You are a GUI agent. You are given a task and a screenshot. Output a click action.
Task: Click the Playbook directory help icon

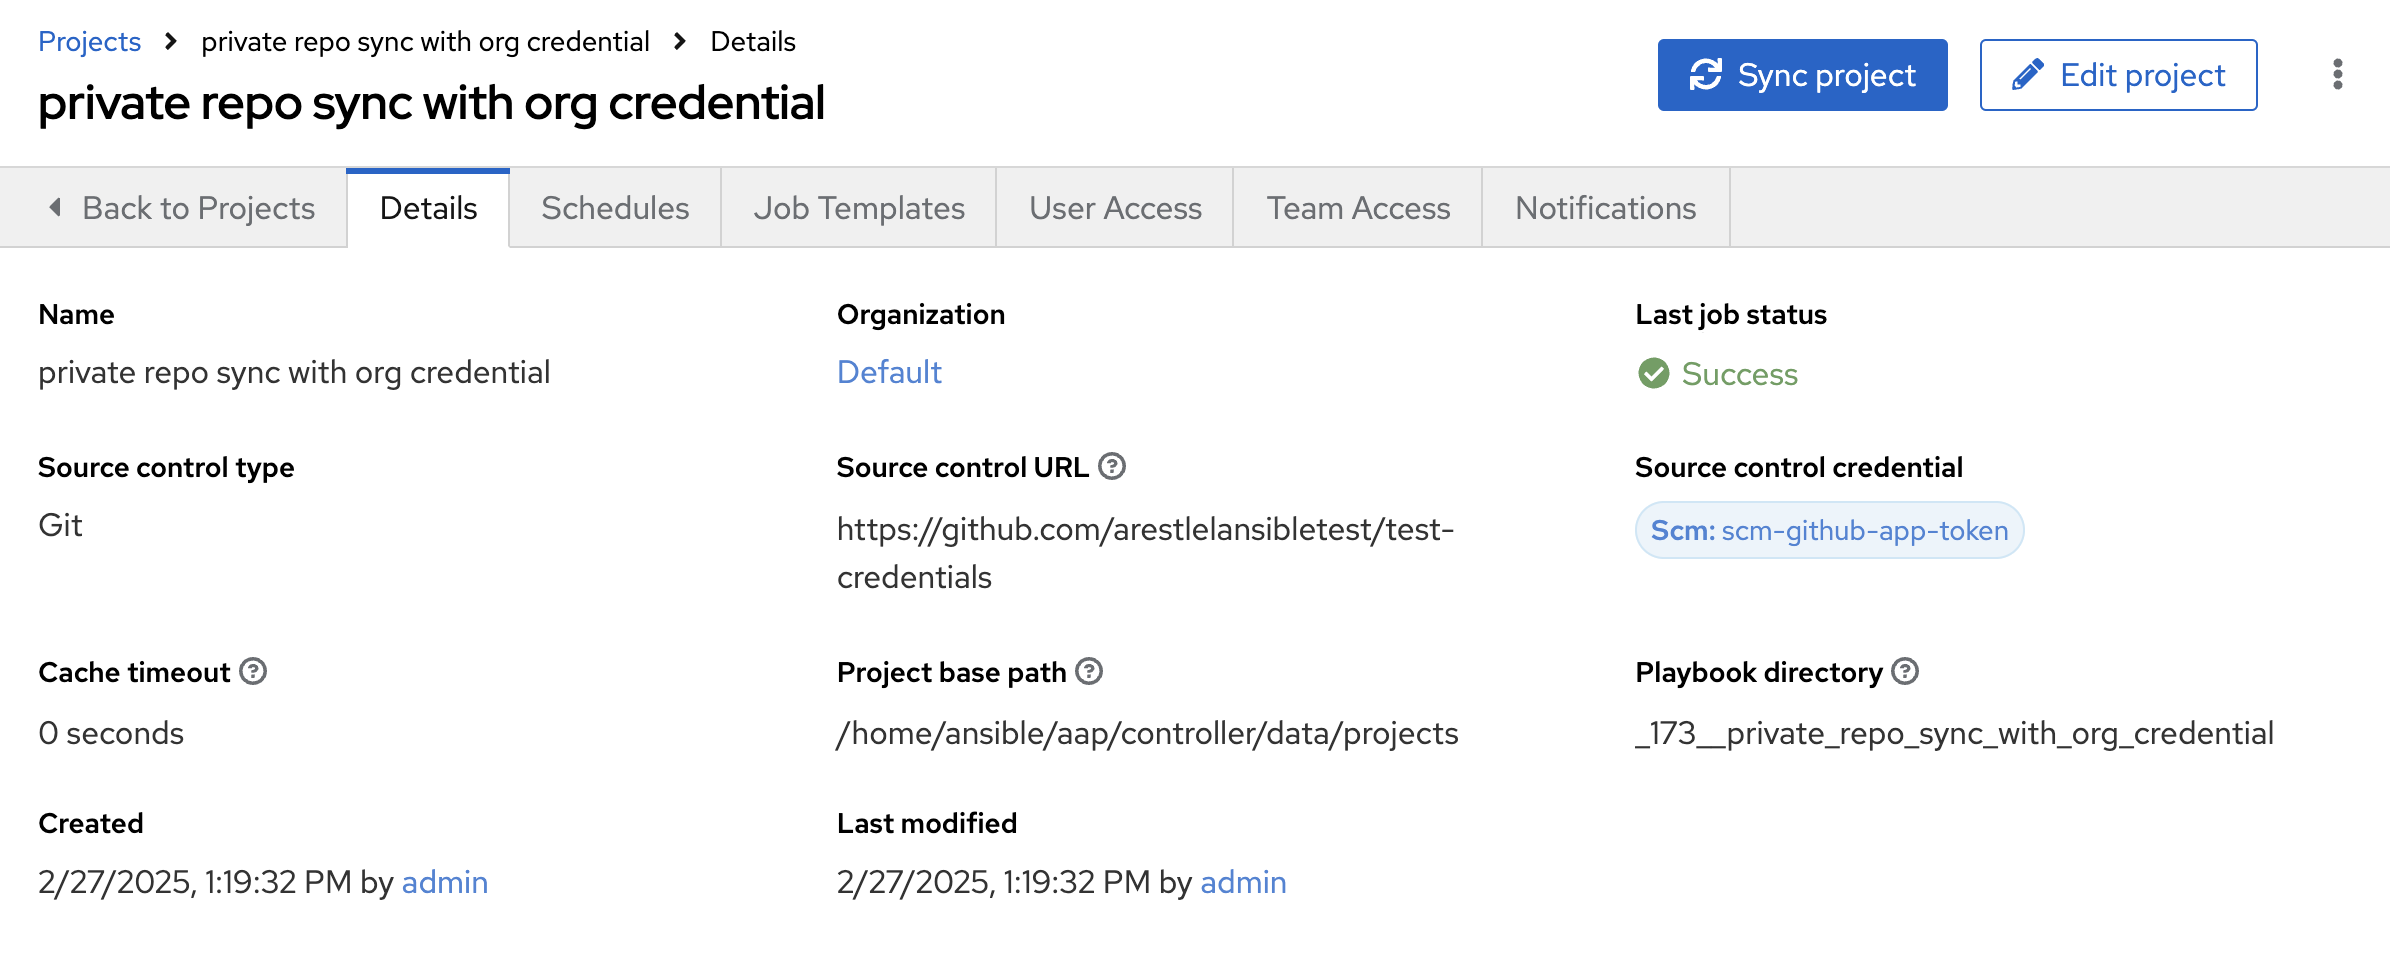point(1906,672)
